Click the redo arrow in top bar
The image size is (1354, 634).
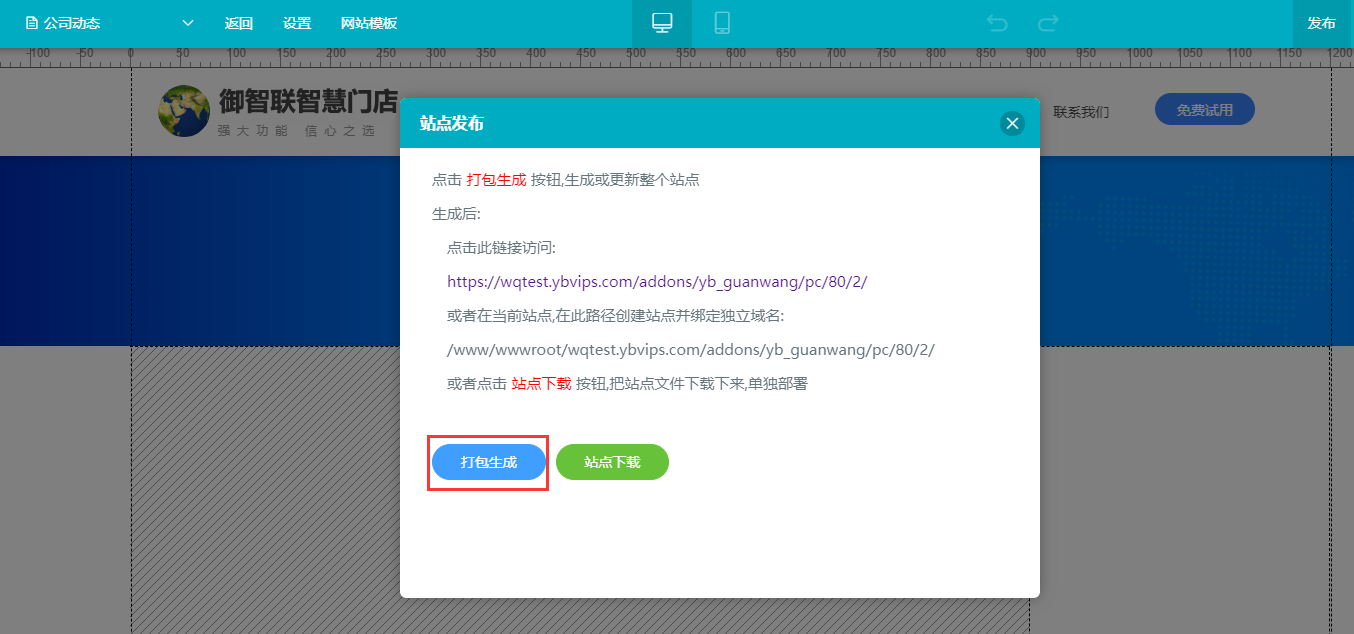[1048, 23]
